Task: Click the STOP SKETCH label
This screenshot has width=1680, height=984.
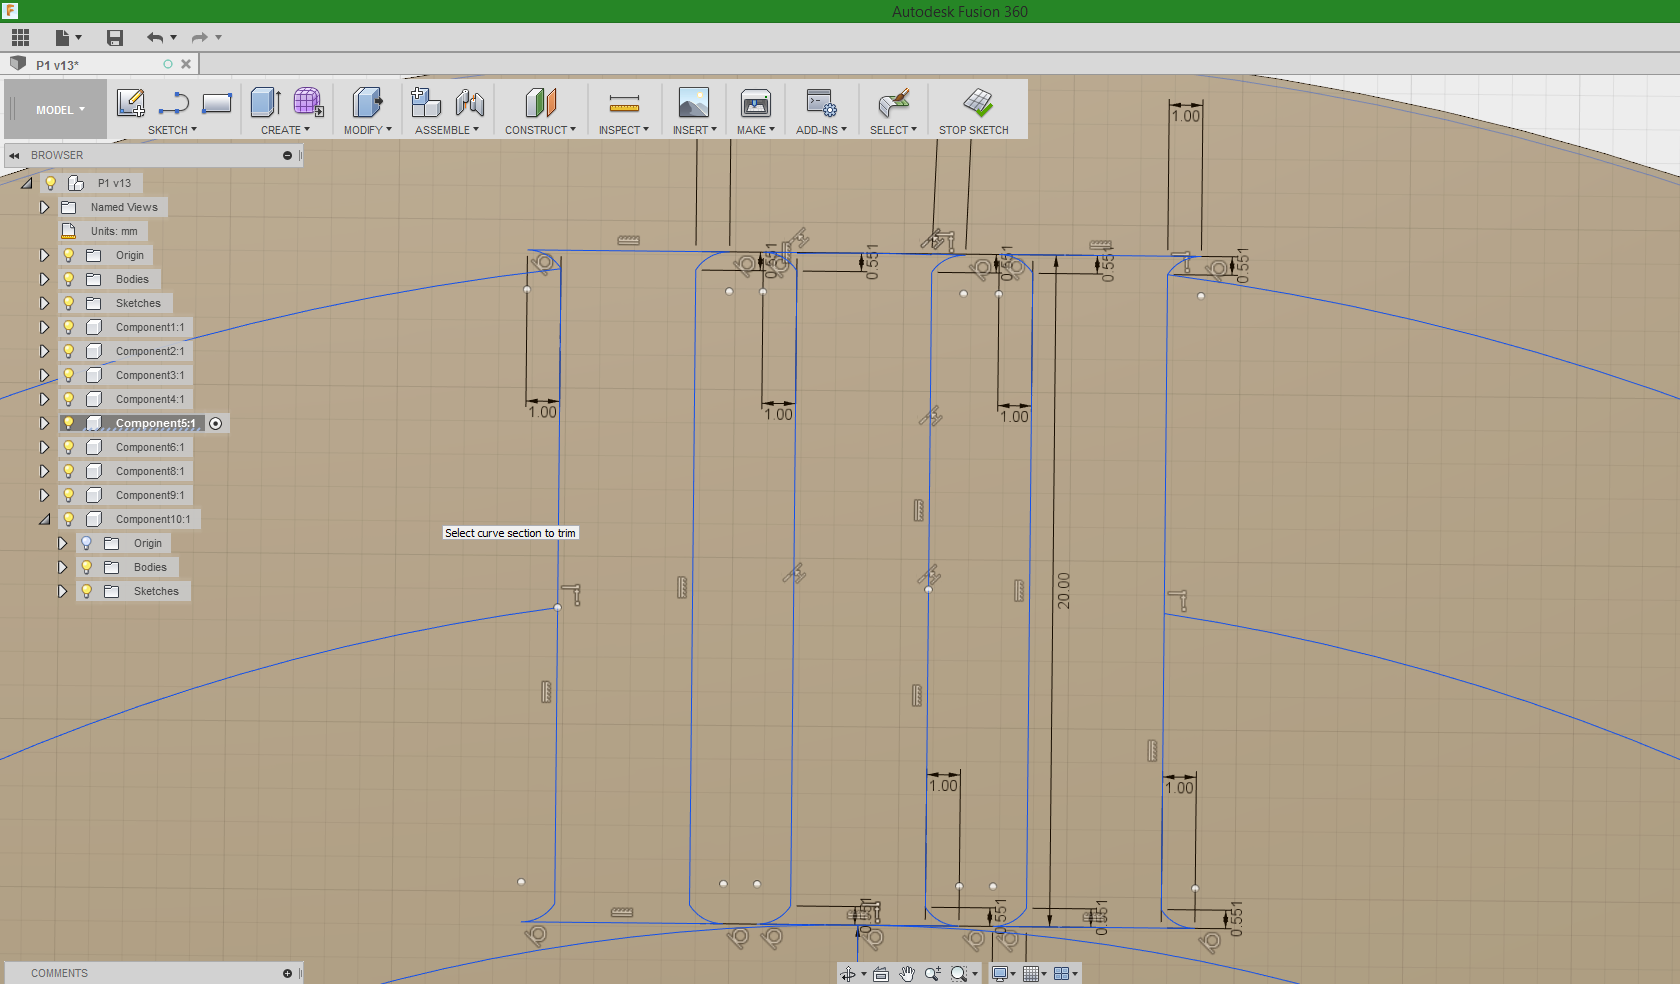Action: point(974,130)
